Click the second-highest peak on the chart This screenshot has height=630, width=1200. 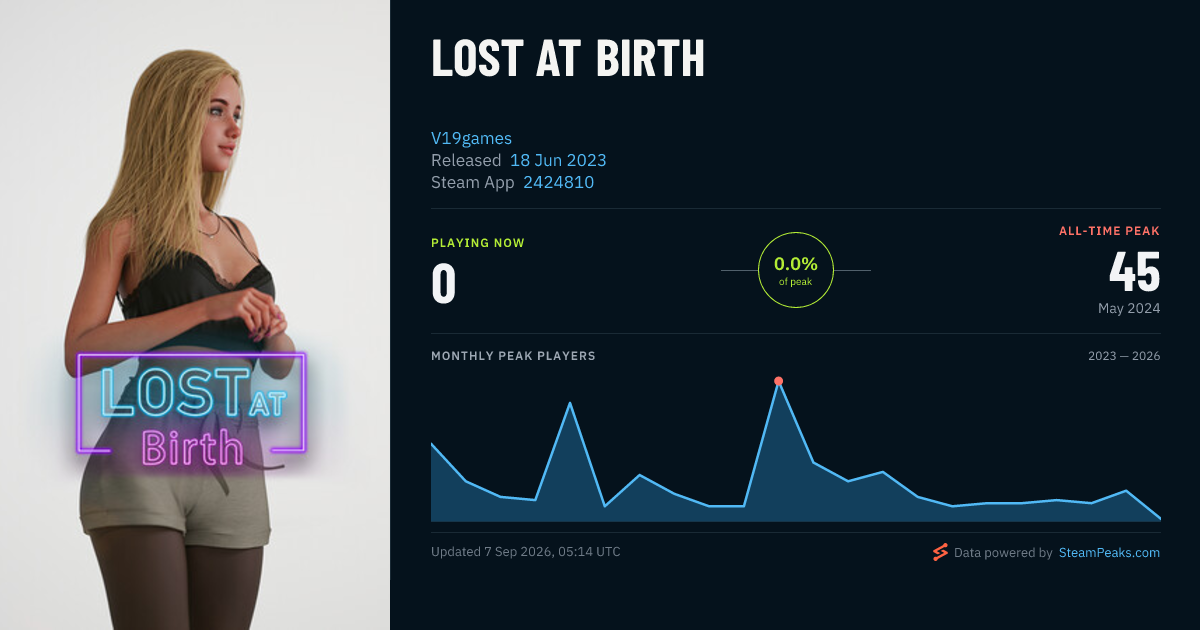coord(570,403)
